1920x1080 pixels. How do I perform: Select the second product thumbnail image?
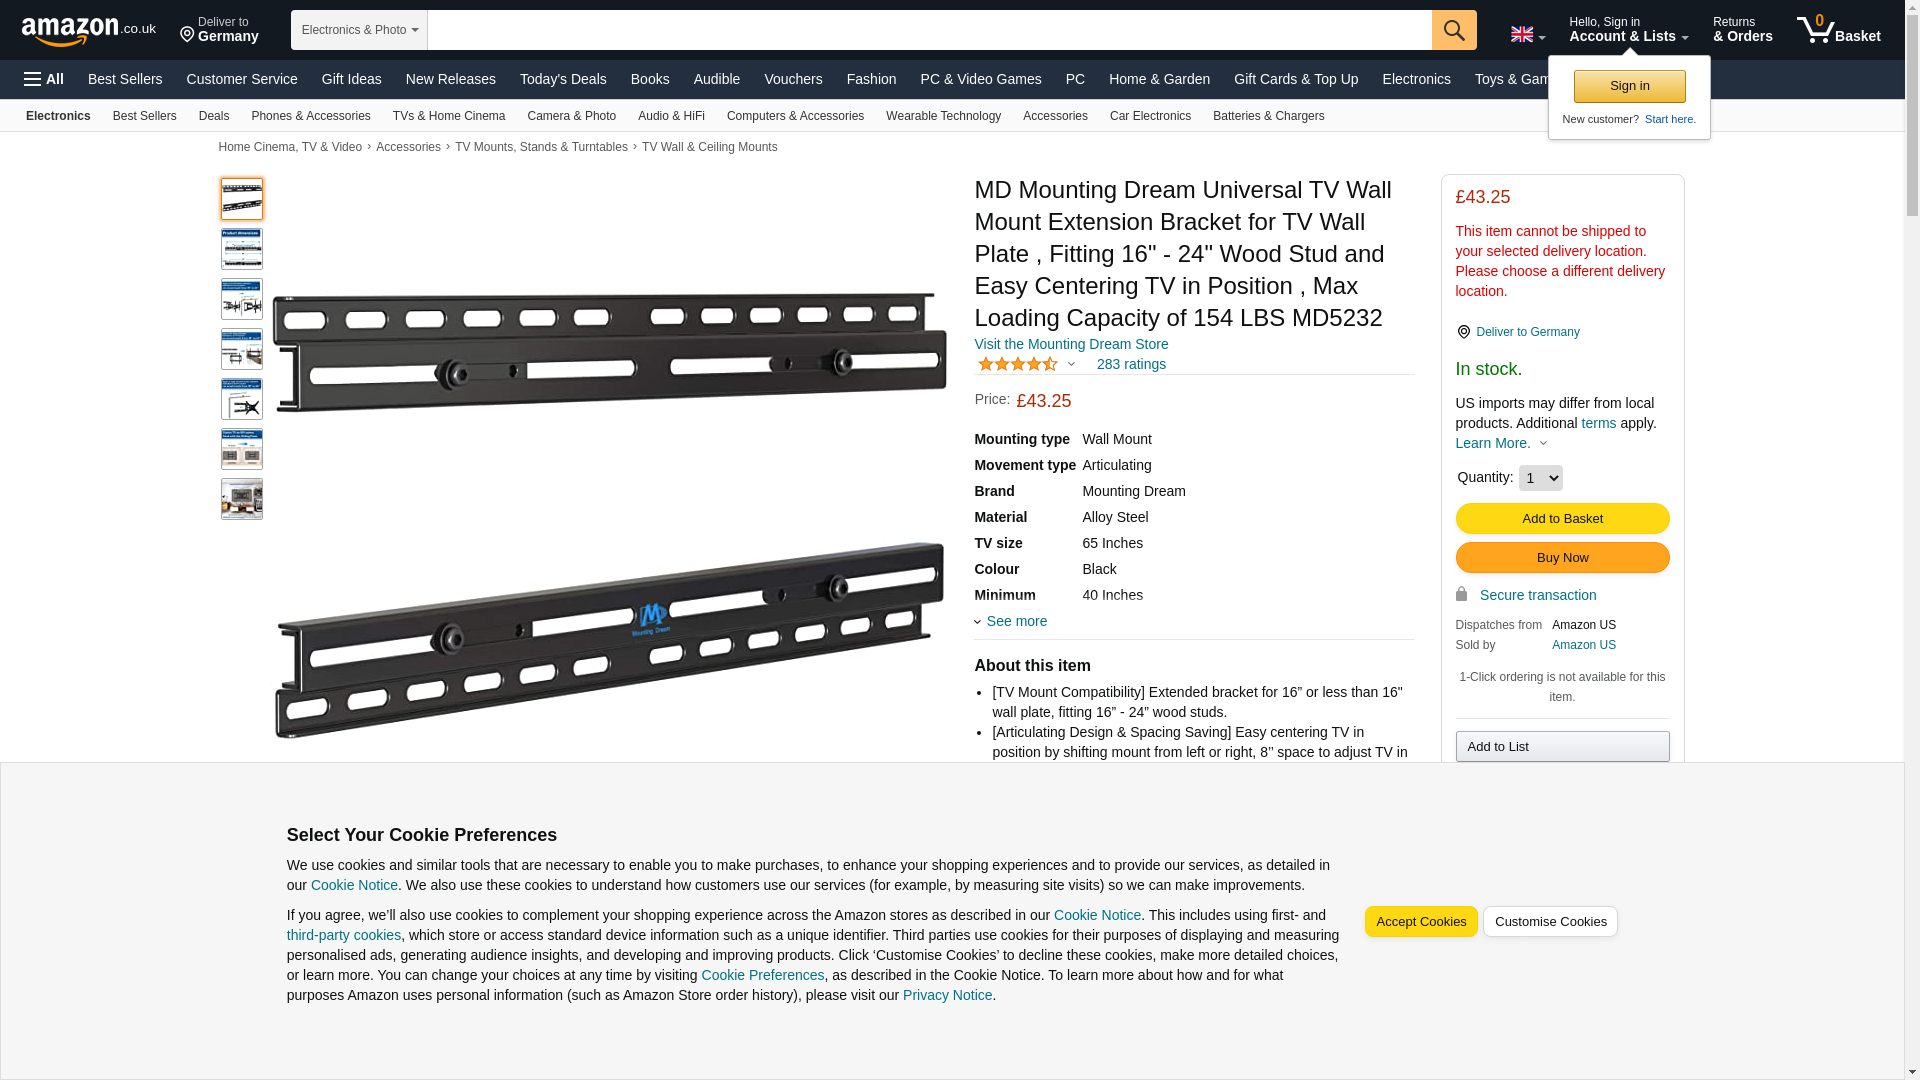coord(242,249)
